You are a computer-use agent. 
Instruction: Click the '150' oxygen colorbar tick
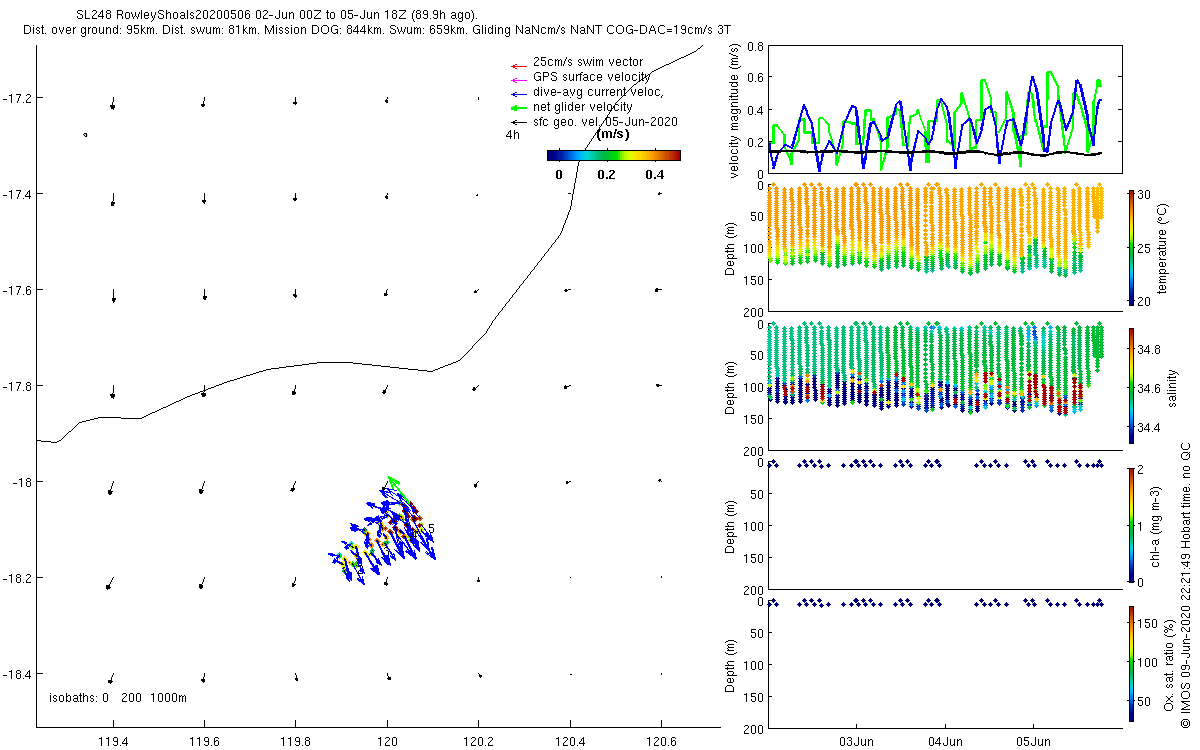1147,624
